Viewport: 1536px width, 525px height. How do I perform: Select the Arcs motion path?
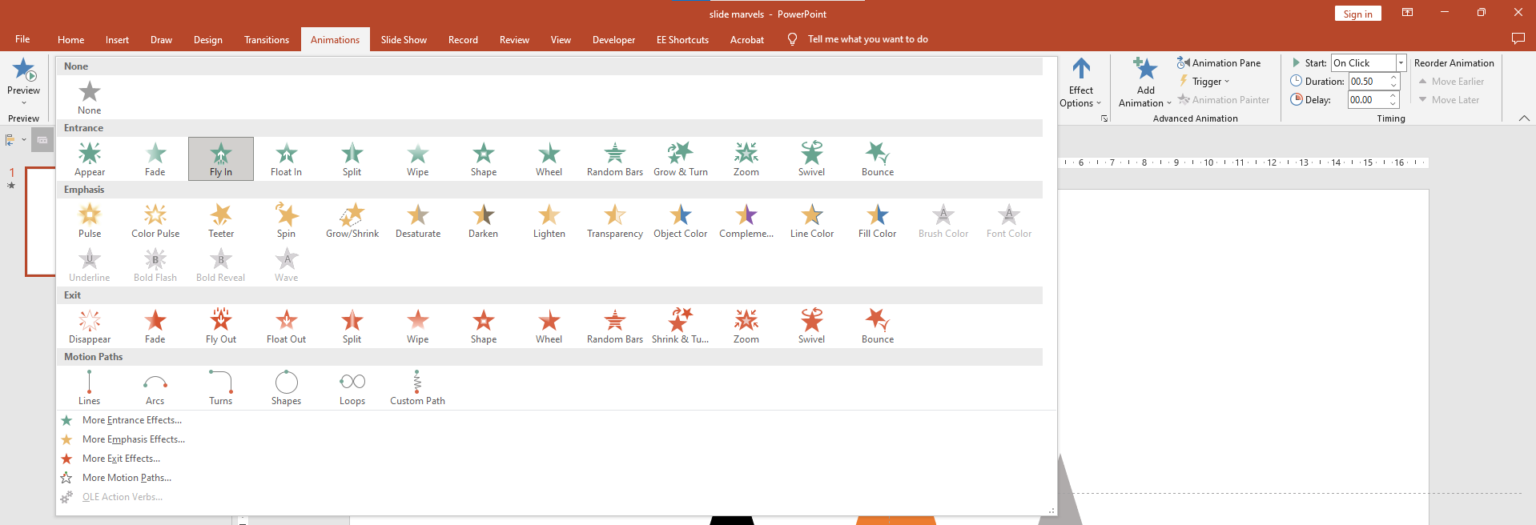[x=155, y=387]
